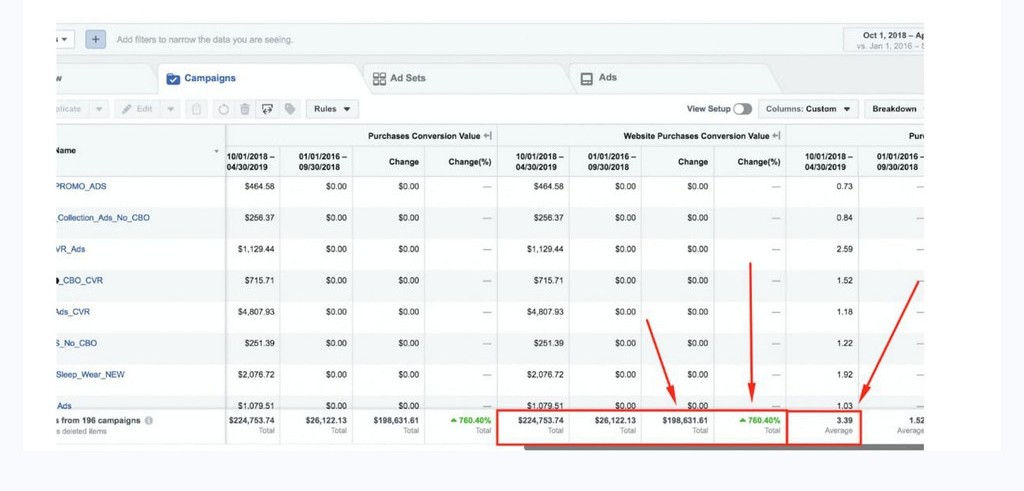Screen dimensions: 1024x491
Task: Open the Ads_CVR campaign link
Action: 73,311
